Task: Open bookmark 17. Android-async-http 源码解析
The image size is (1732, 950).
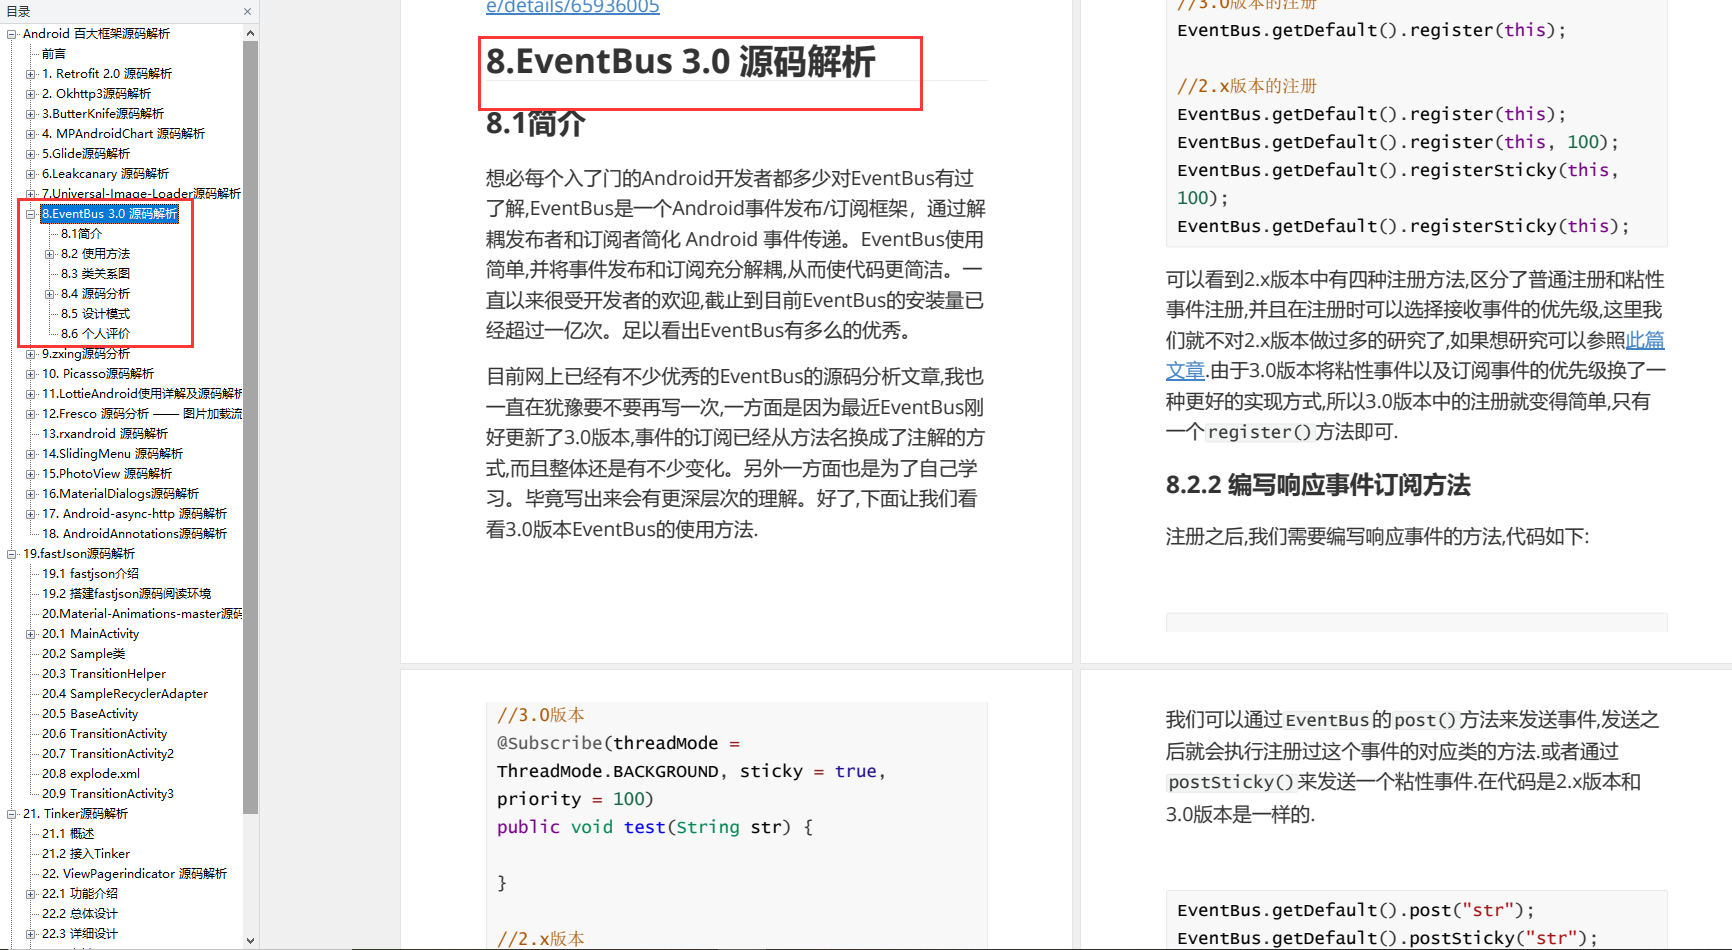Action: (134, 514)
